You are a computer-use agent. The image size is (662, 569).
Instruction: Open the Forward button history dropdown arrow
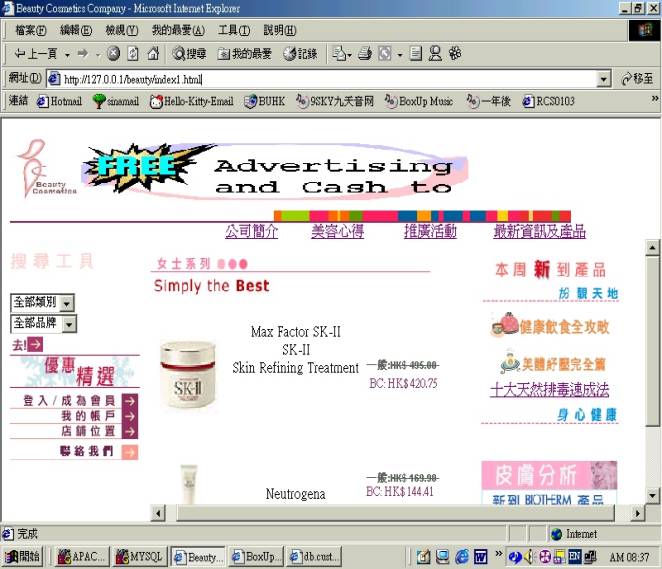98,55
